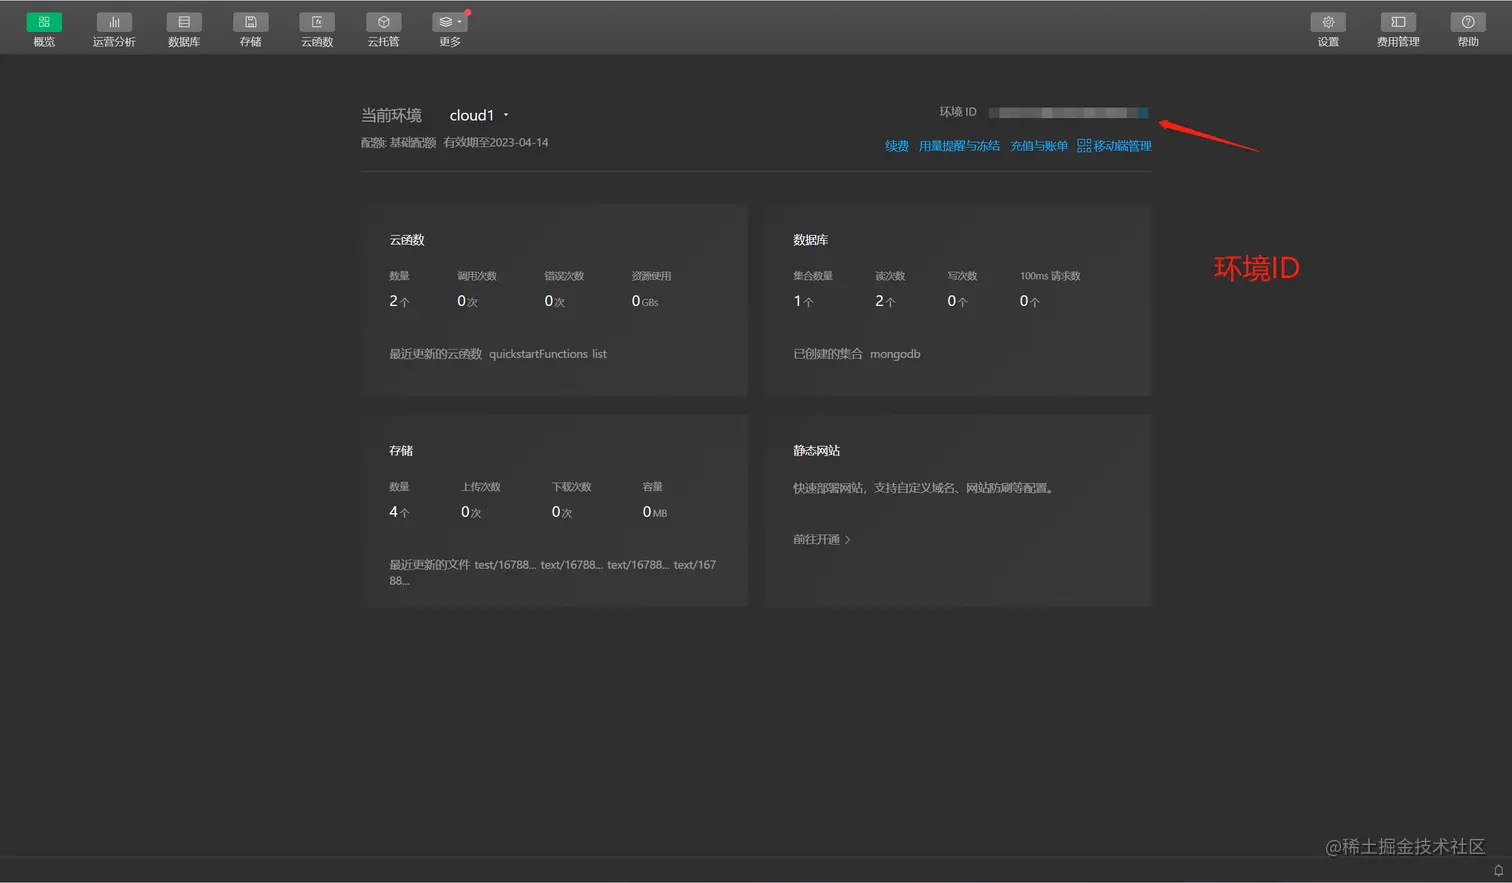Switch to the 存储 storage section
The image size is (1512, 883).
coord(250,29)
